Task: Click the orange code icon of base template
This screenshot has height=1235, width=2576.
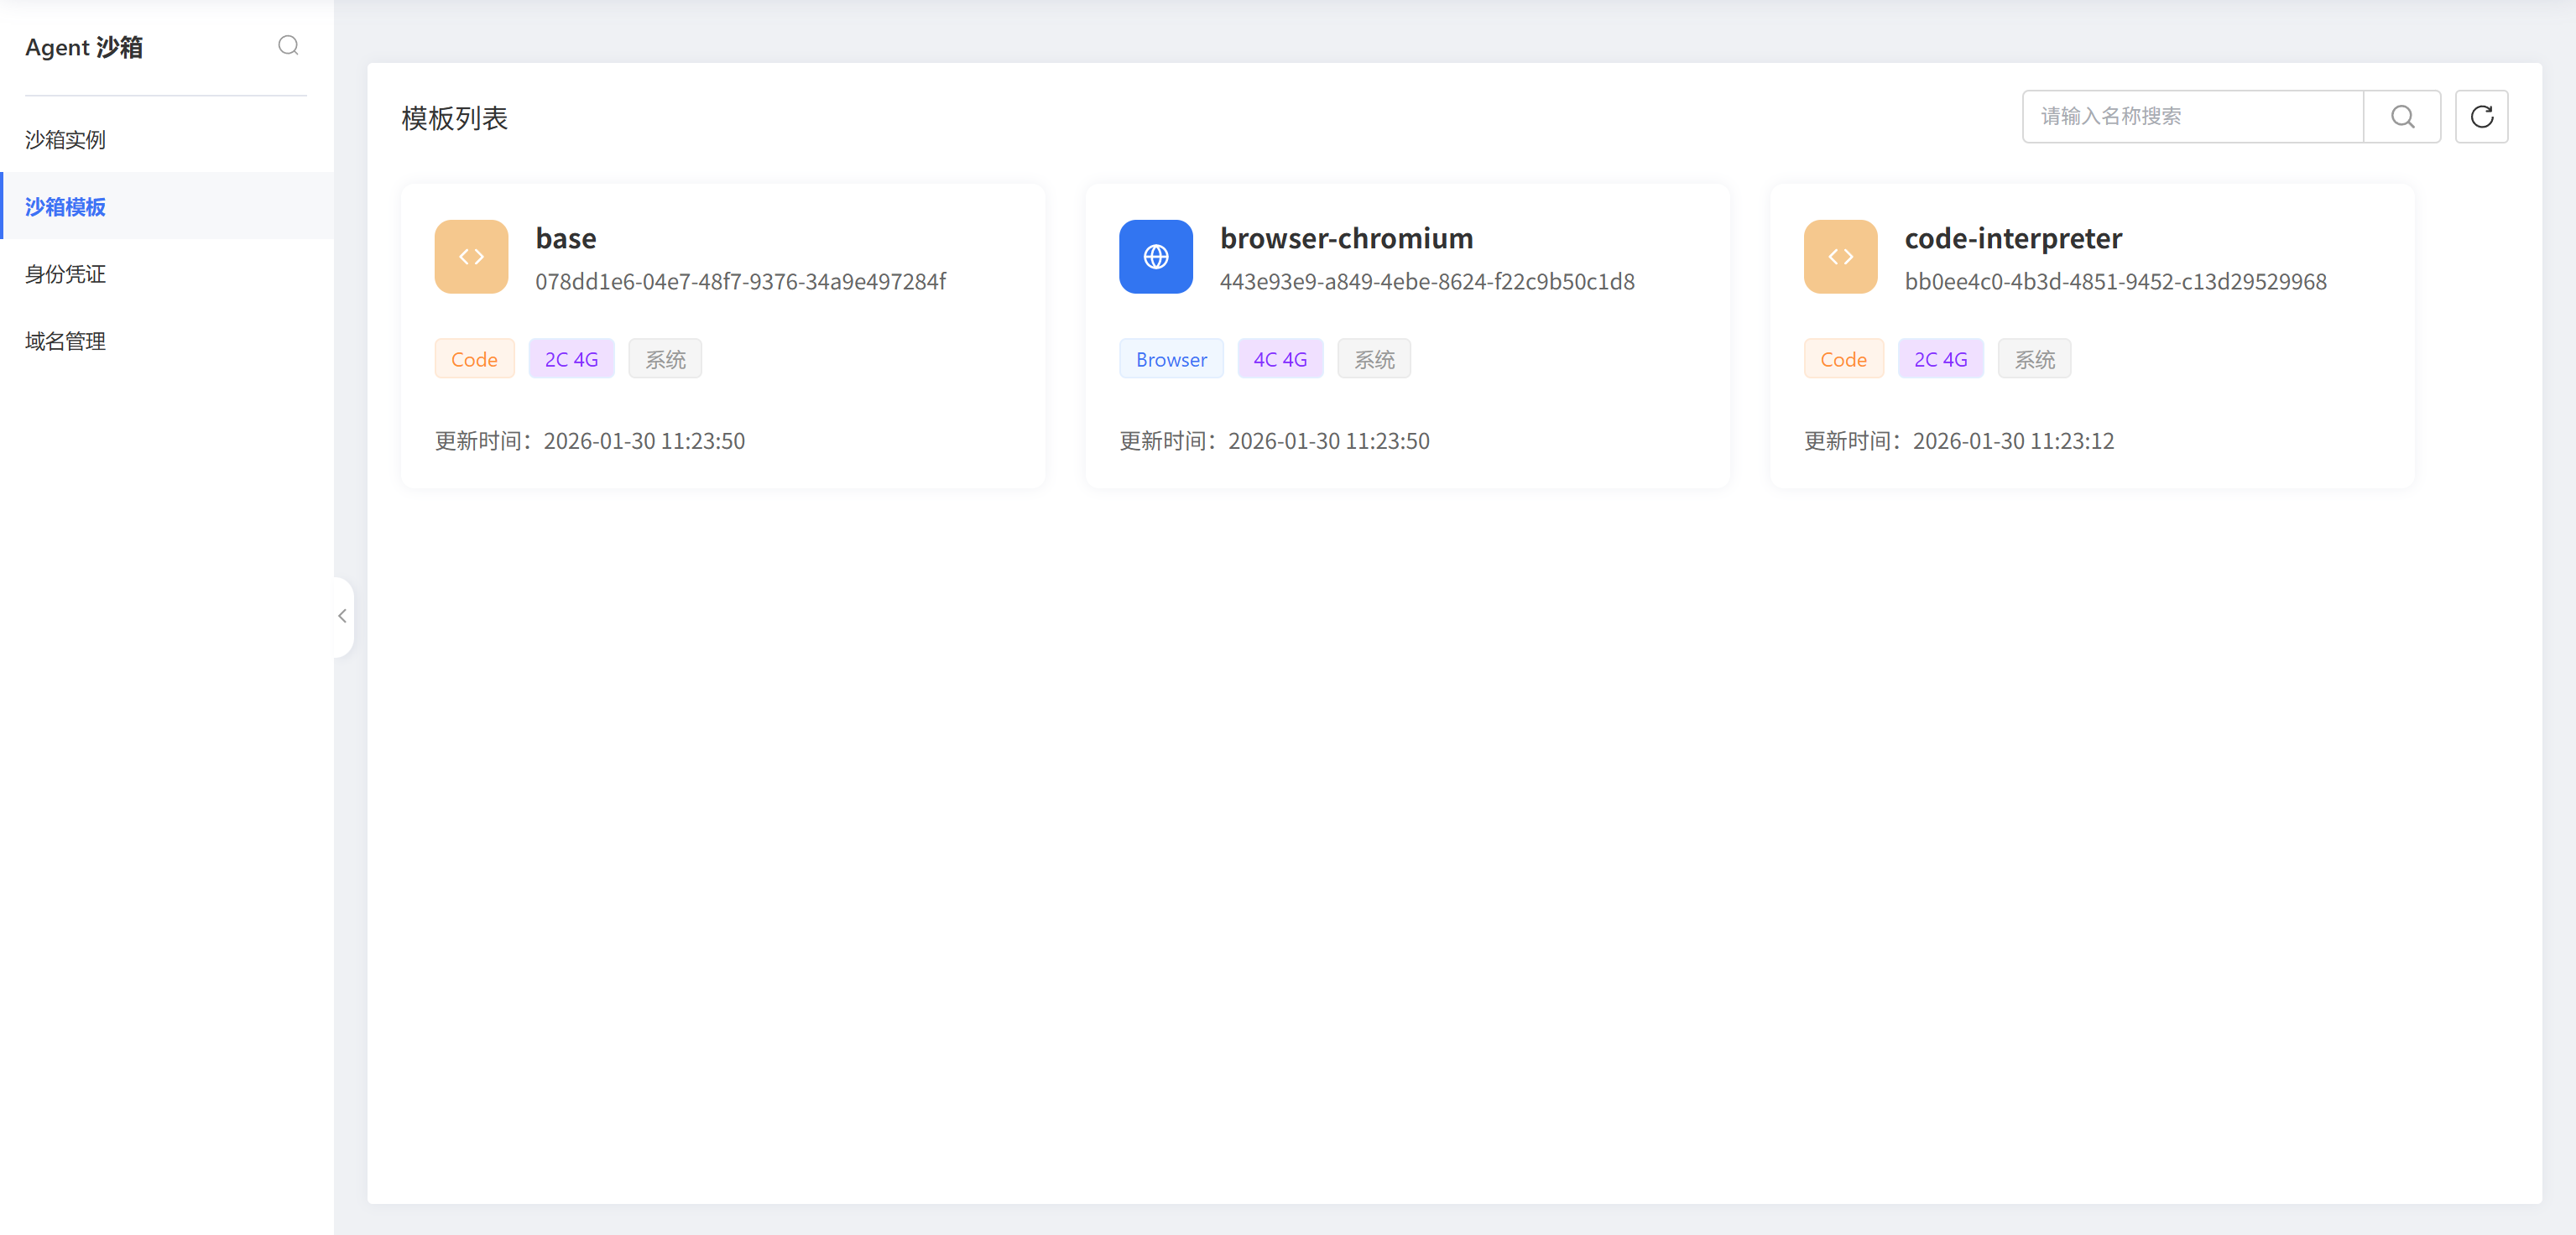Action: (x=471, y=257)
